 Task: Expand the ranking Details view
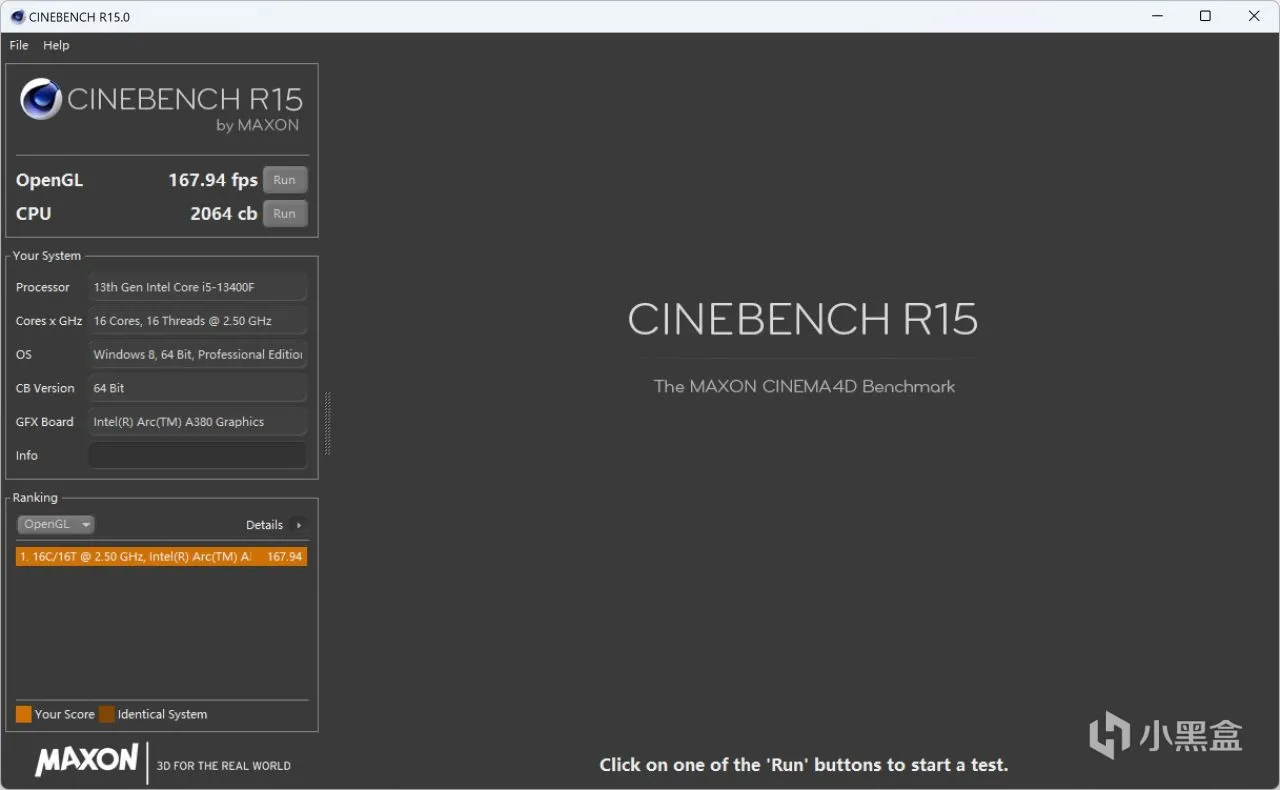275,525
